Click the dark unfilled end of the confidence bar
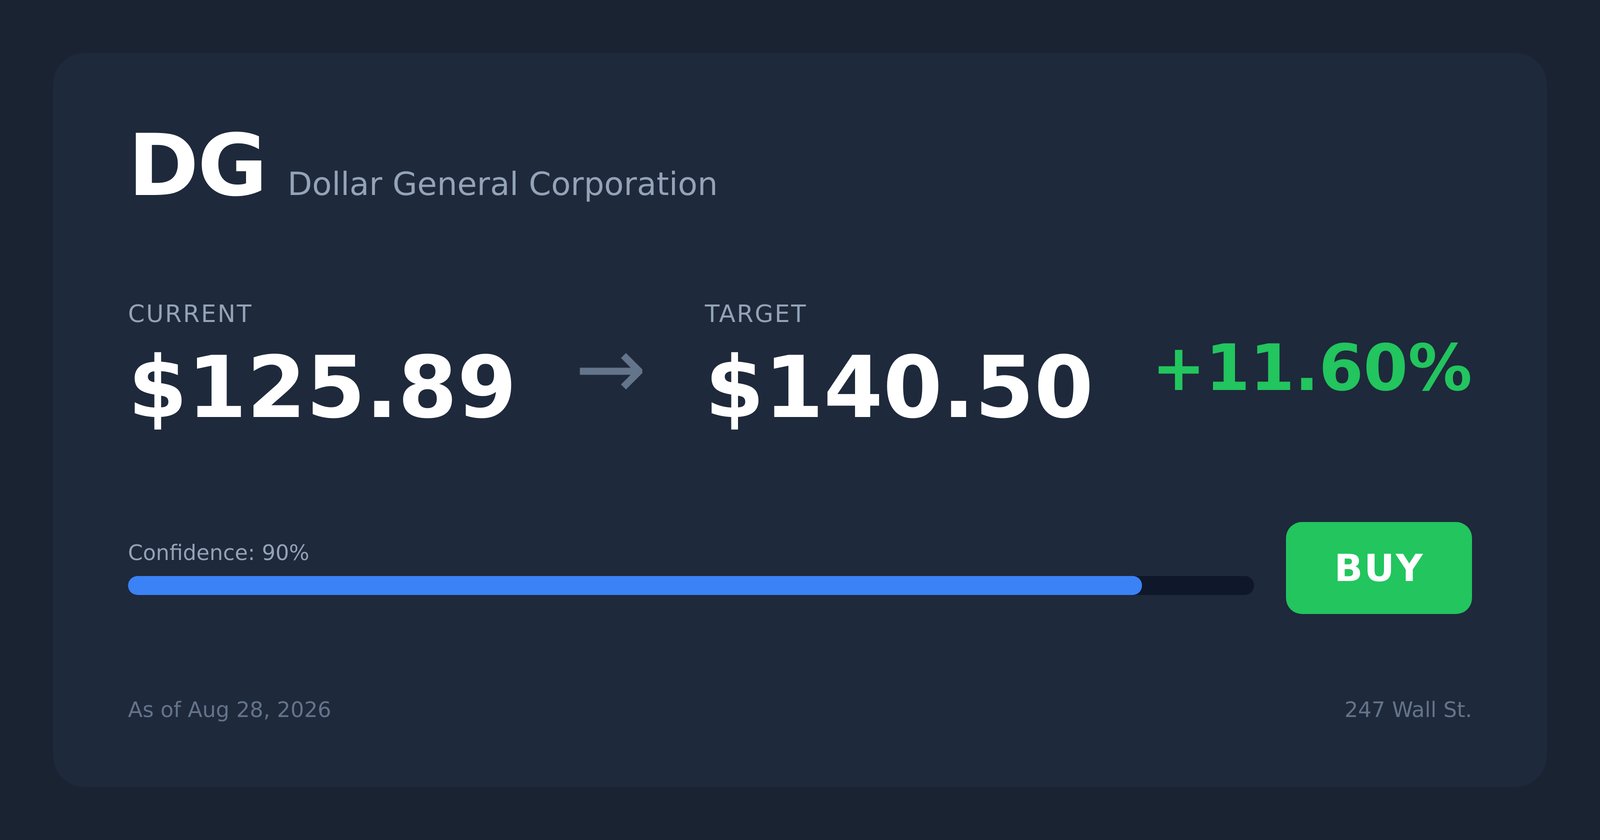 (1198, 585)
